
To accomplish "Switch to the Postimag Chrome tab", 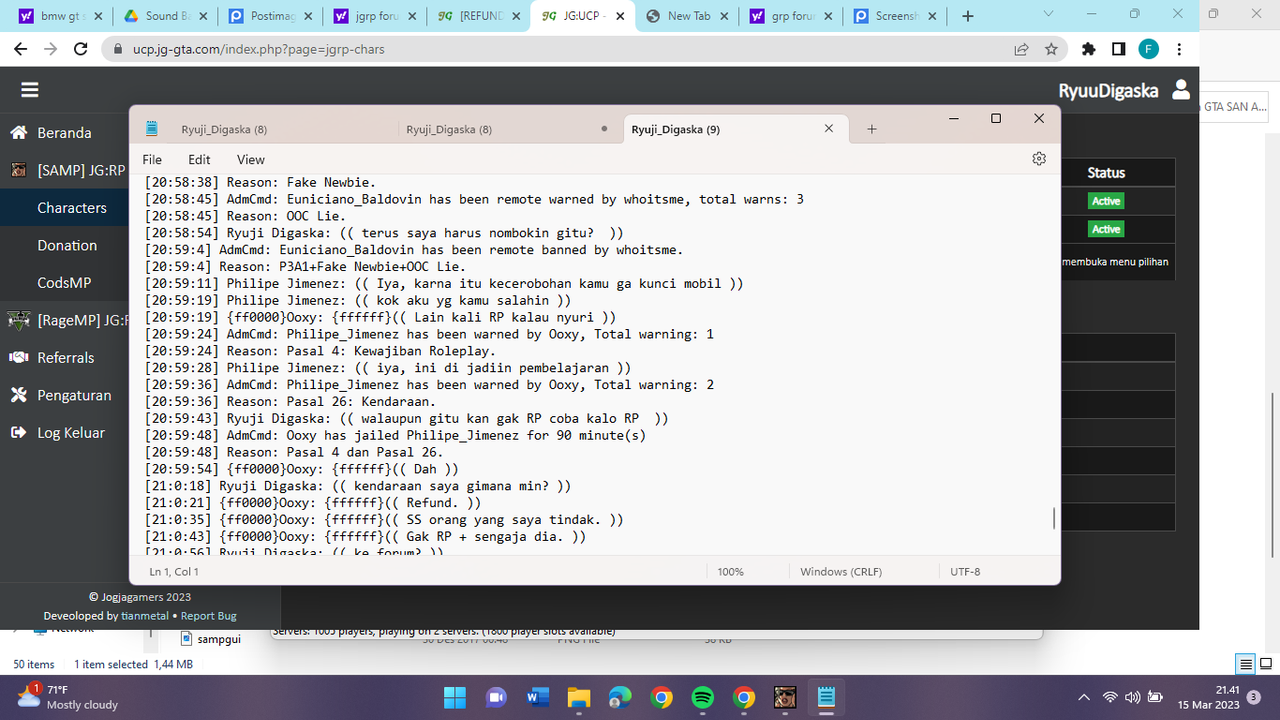I will pyautogui.click(x=268, y=16).
